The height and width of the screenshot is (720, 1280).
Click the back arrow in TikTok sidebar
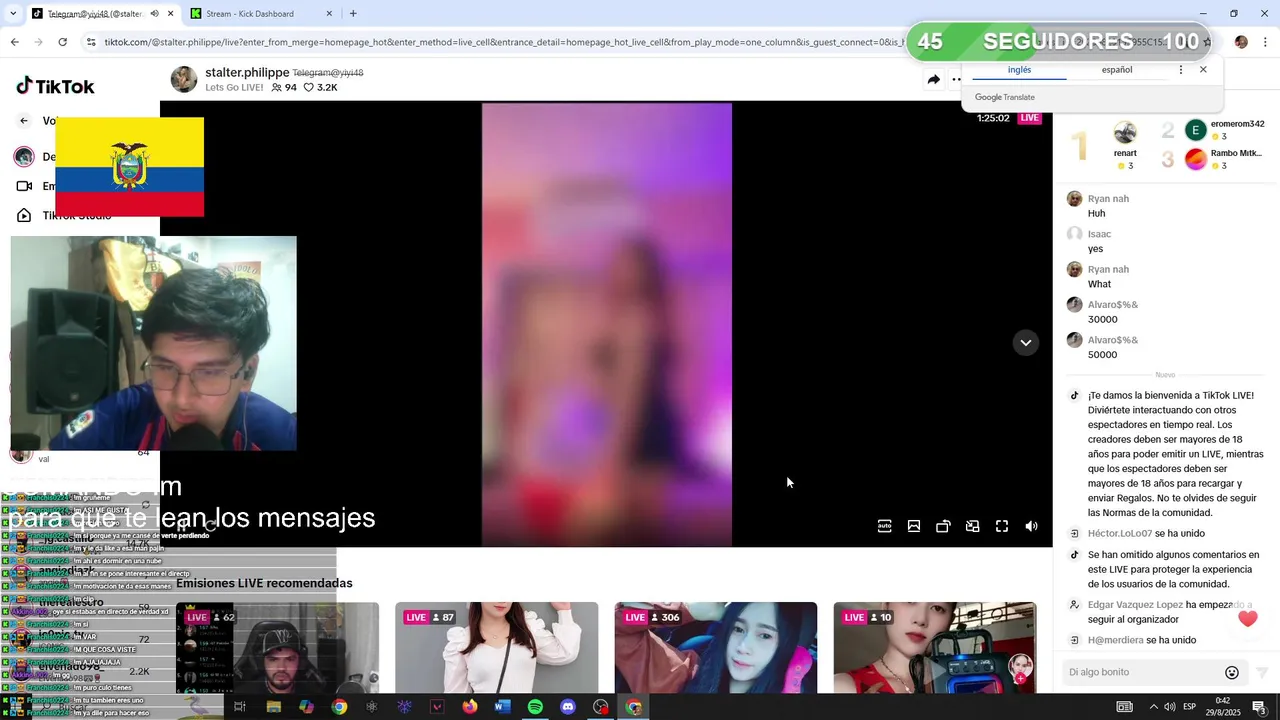(24, 121)
